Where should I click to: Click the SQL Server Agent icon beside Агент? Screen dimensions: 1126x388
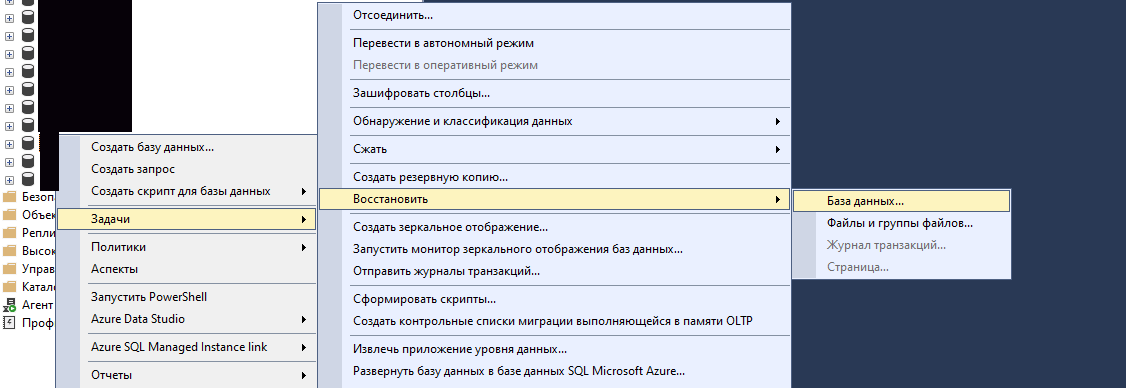point(9,305)
